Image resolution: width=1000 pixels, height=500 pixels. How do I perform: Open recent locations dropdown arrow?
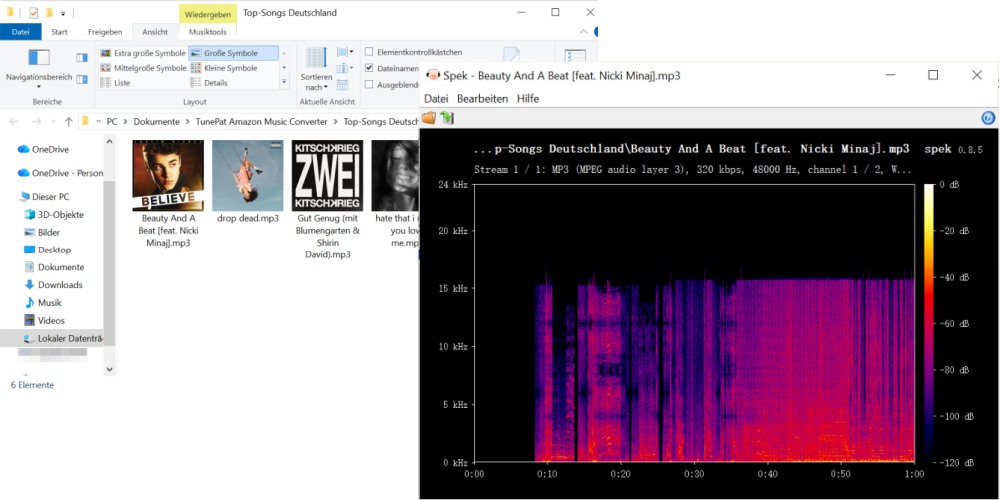(x=54, y=122)
